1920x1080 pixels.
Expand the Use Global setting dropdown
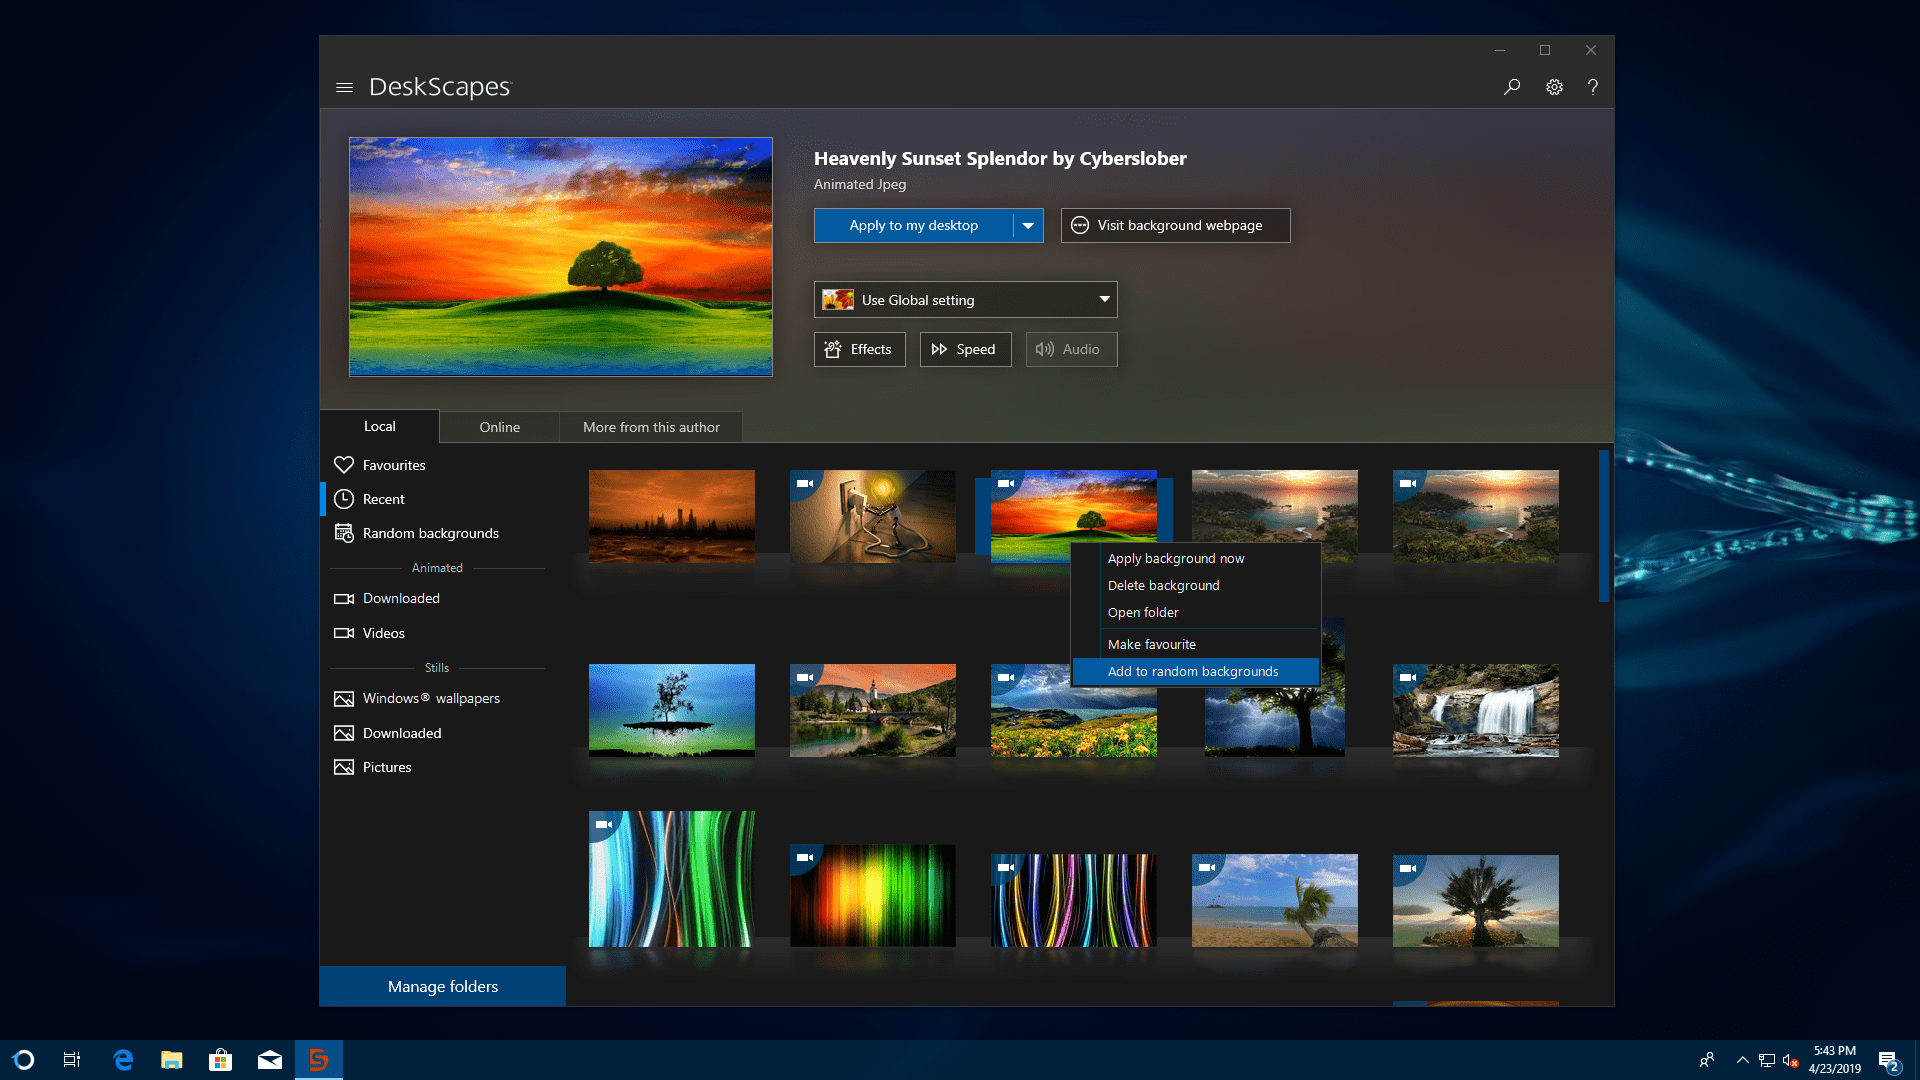(1102, 299)
